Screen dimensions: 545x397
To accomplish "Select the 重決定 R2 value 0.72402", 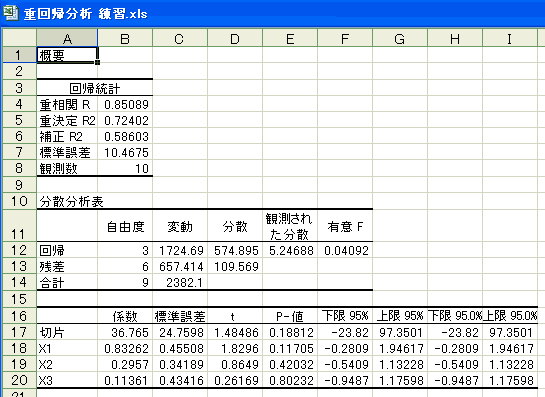I will (125, 120).
